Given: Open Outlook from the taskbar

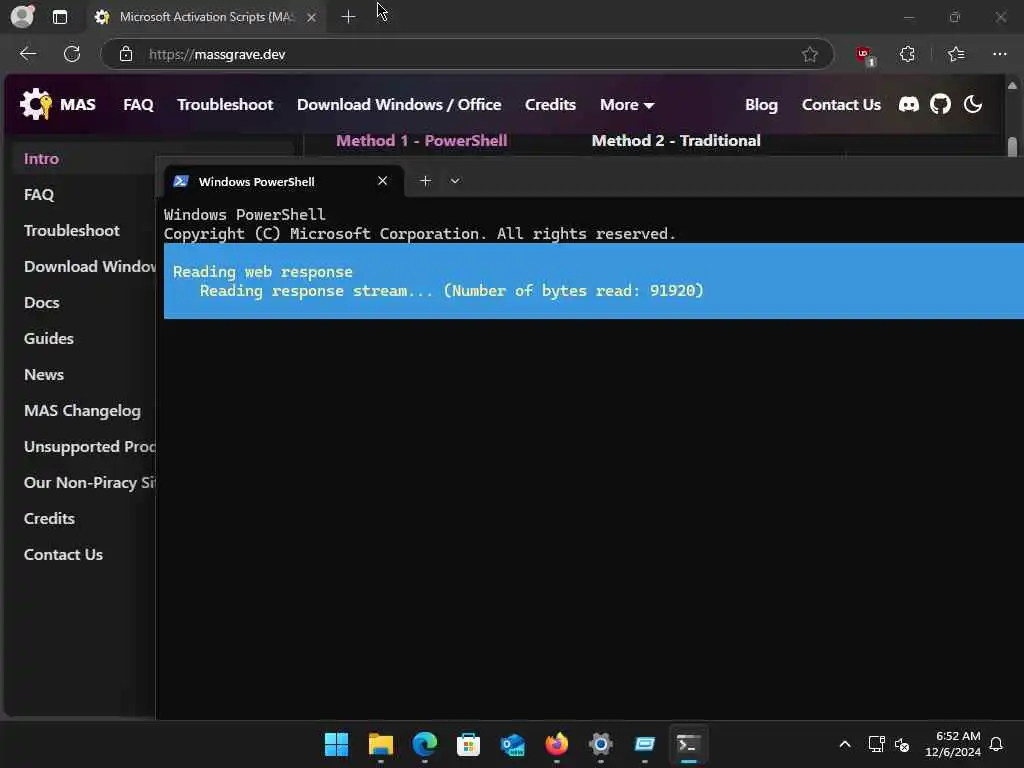Looking at the screenshot, I should tap(513, 744).
